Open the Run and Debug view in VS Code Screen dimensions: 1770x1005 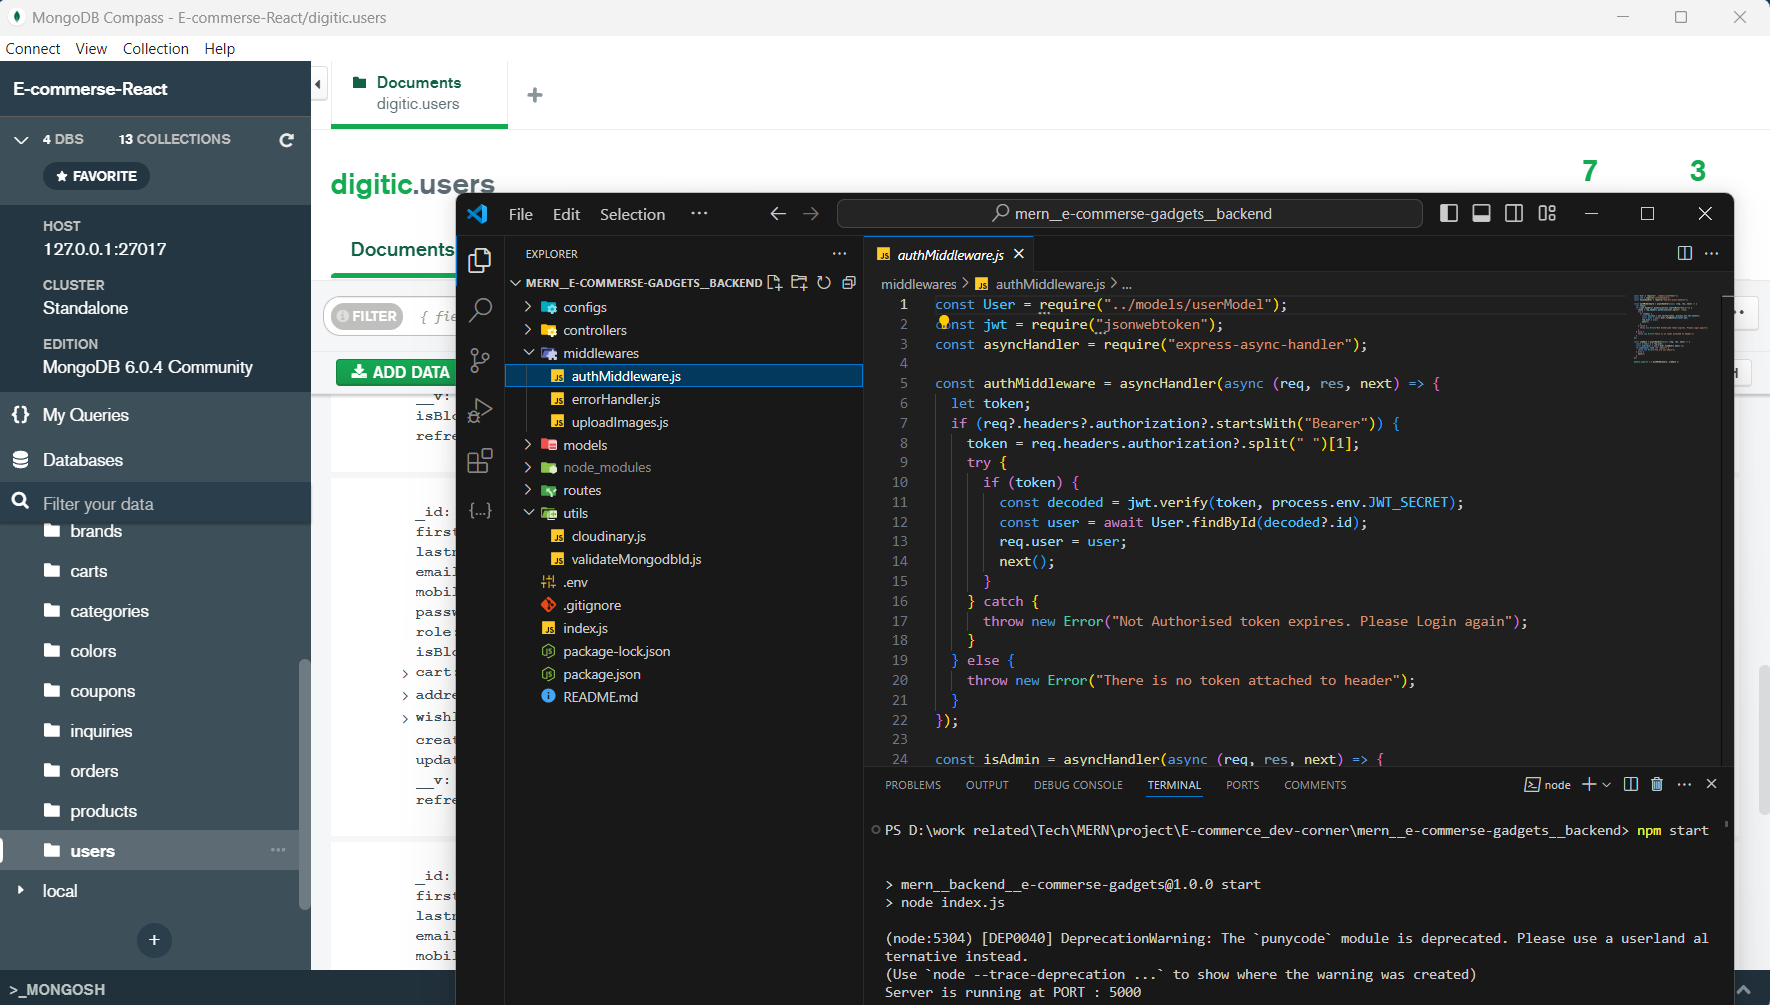(x=480, y=410)
